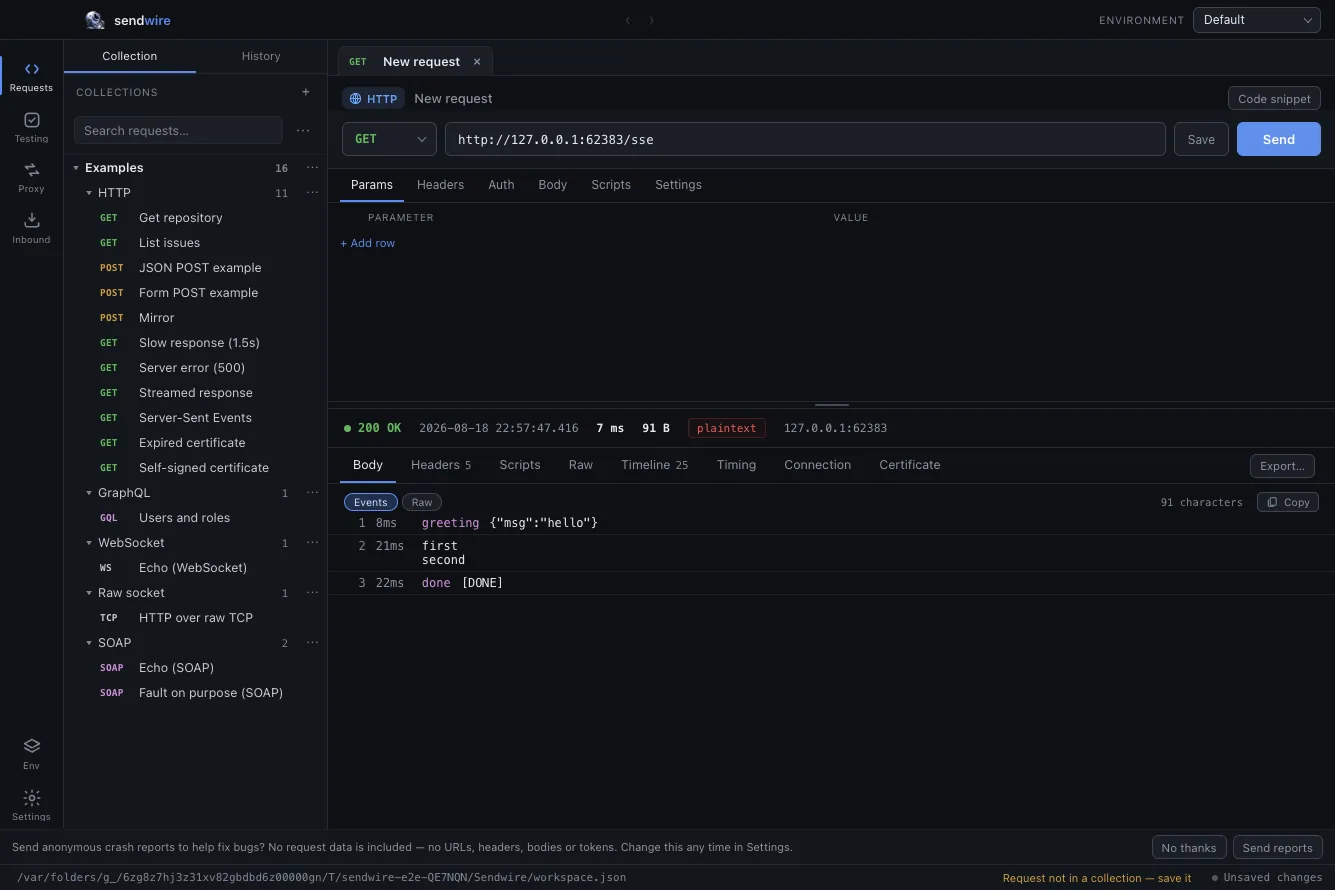Copy the response body

[x=1288, y=502]
